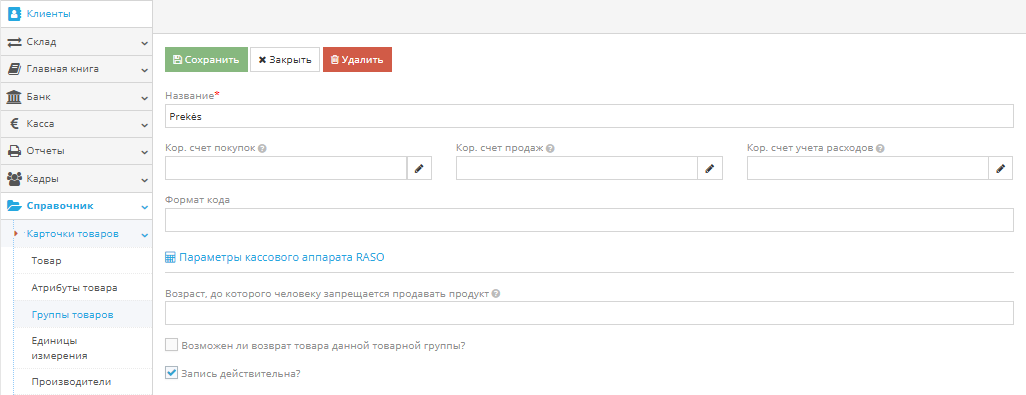
Task: Edit Кор. счет учета расходов pencil icon
Action: (1000, 169)
